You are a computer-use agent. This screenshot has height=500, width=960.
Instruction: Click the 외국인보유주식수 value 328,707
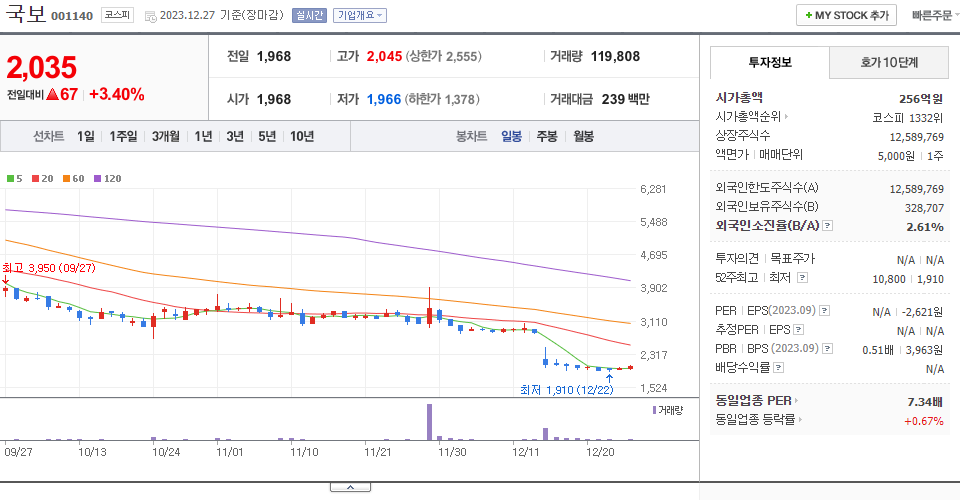tap(924, 208)
